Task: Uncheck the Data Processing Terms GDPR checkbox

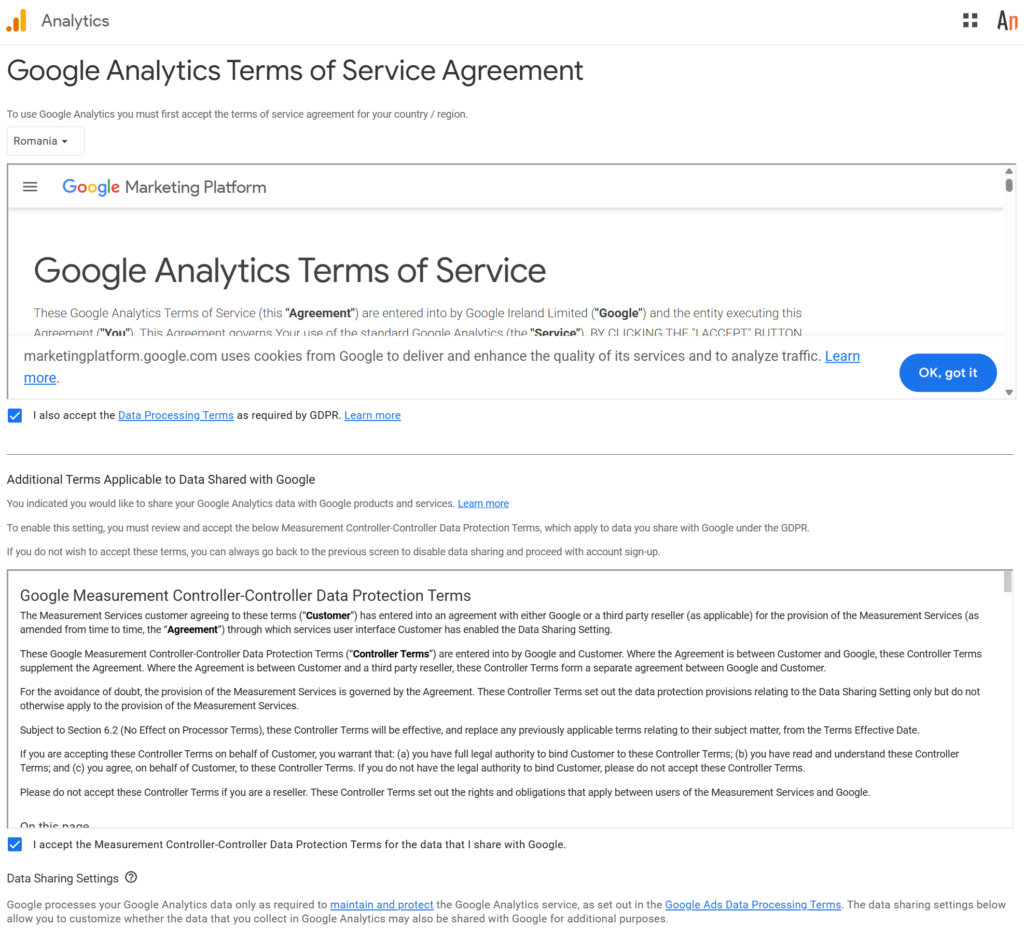Action: [15, 415]
